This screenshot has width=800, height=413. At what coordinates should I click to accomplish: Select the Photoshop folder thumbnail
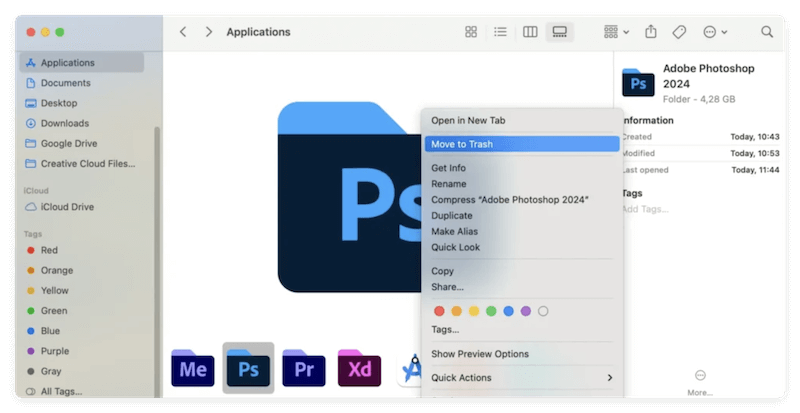point(248,368)
